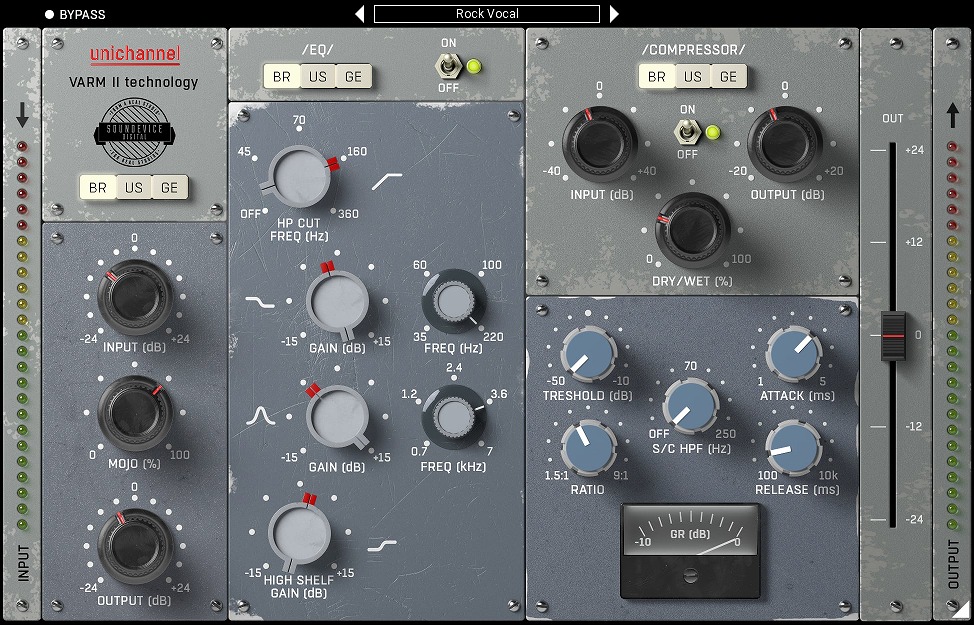The height and width of the screenshot is (625, 974).
Task: Flip the compressor on/off switch
Action: coord(687,132)
